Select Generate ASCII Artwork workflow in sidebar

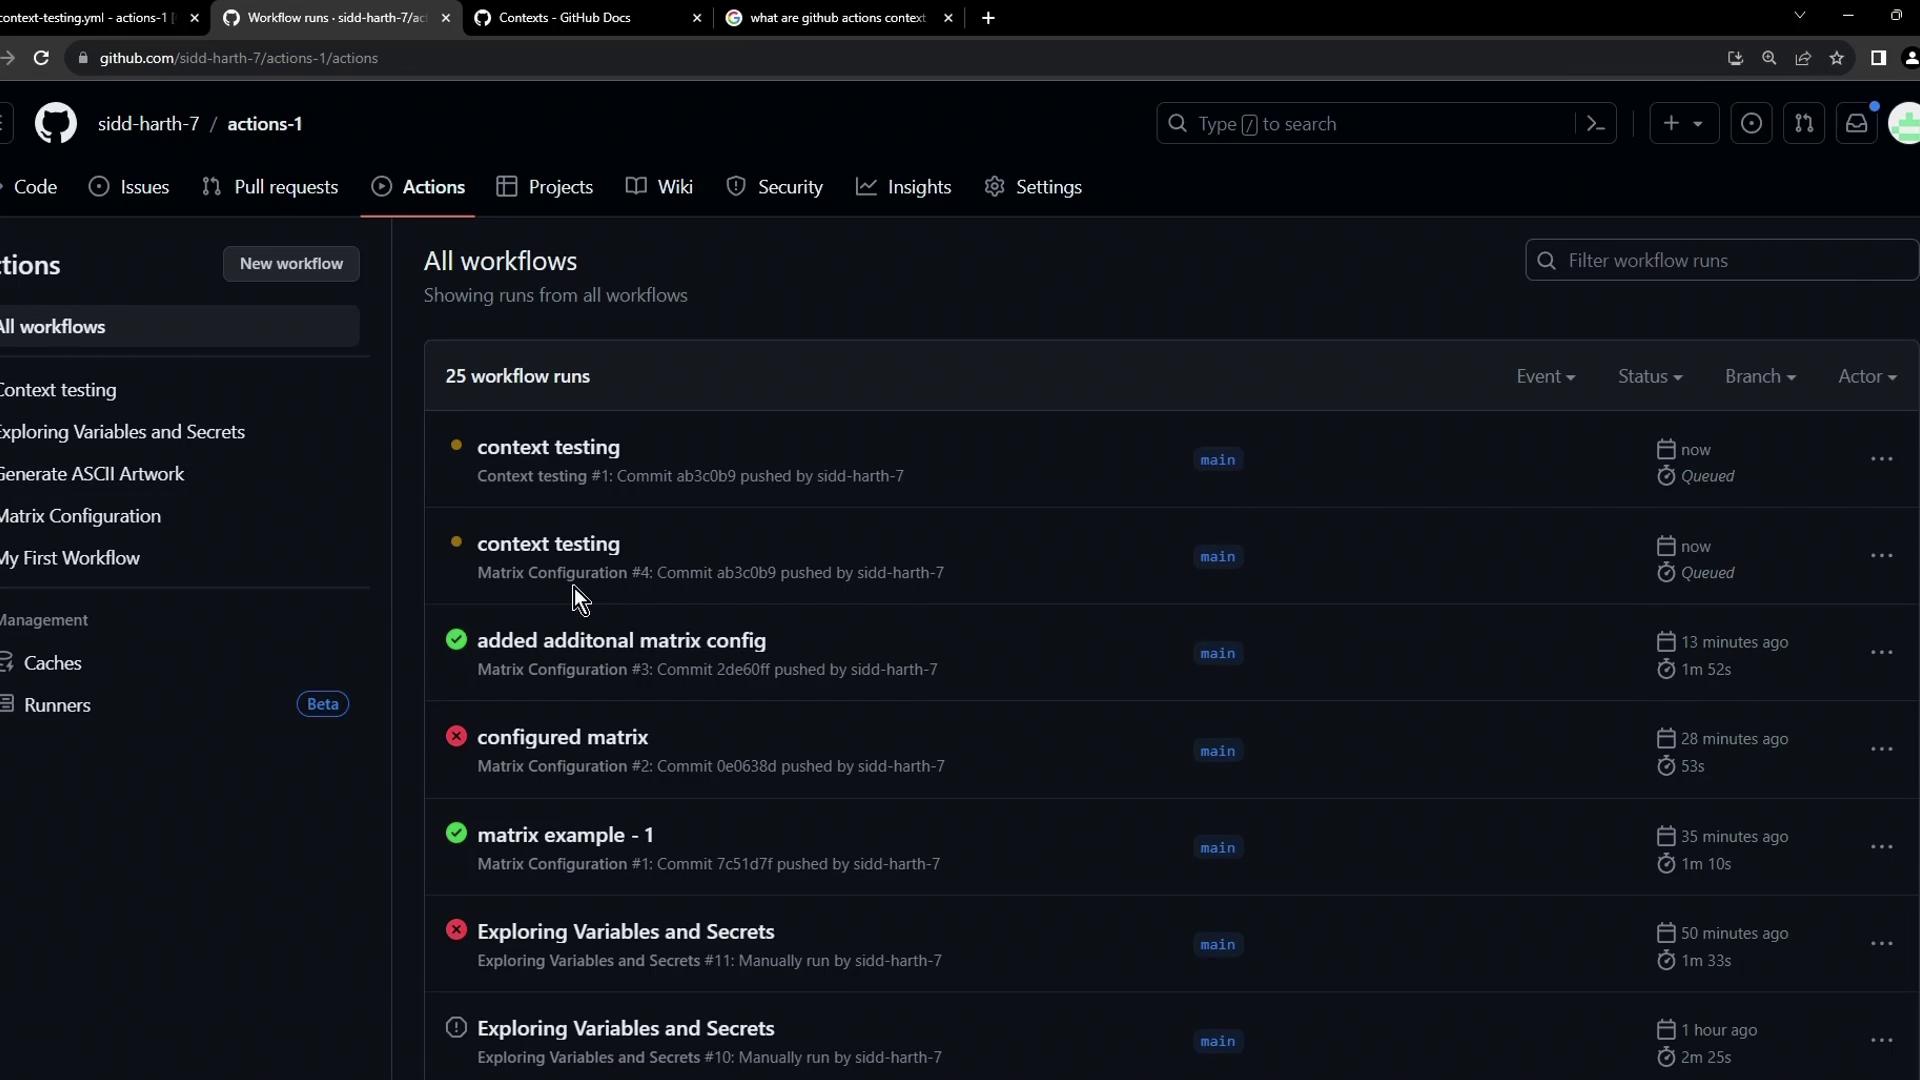pyautogui.click(x=92, y=474)
